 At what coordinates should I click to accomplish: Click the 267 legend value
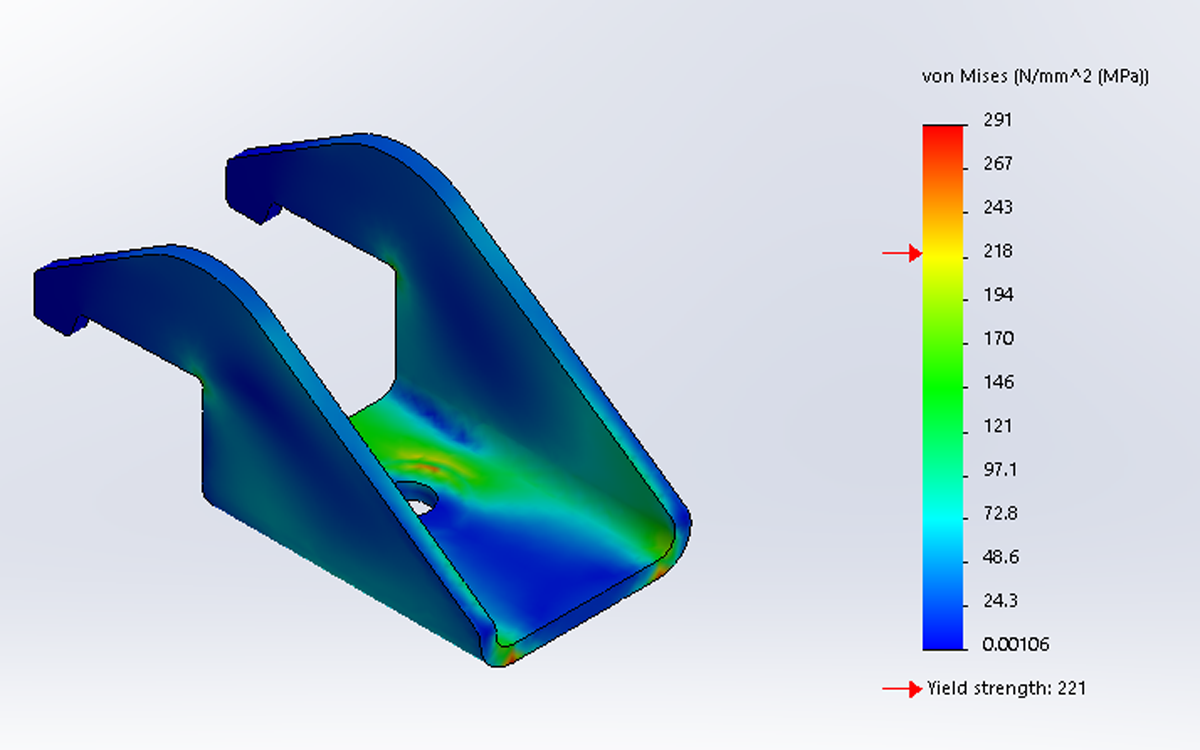(x=998, y=164)
